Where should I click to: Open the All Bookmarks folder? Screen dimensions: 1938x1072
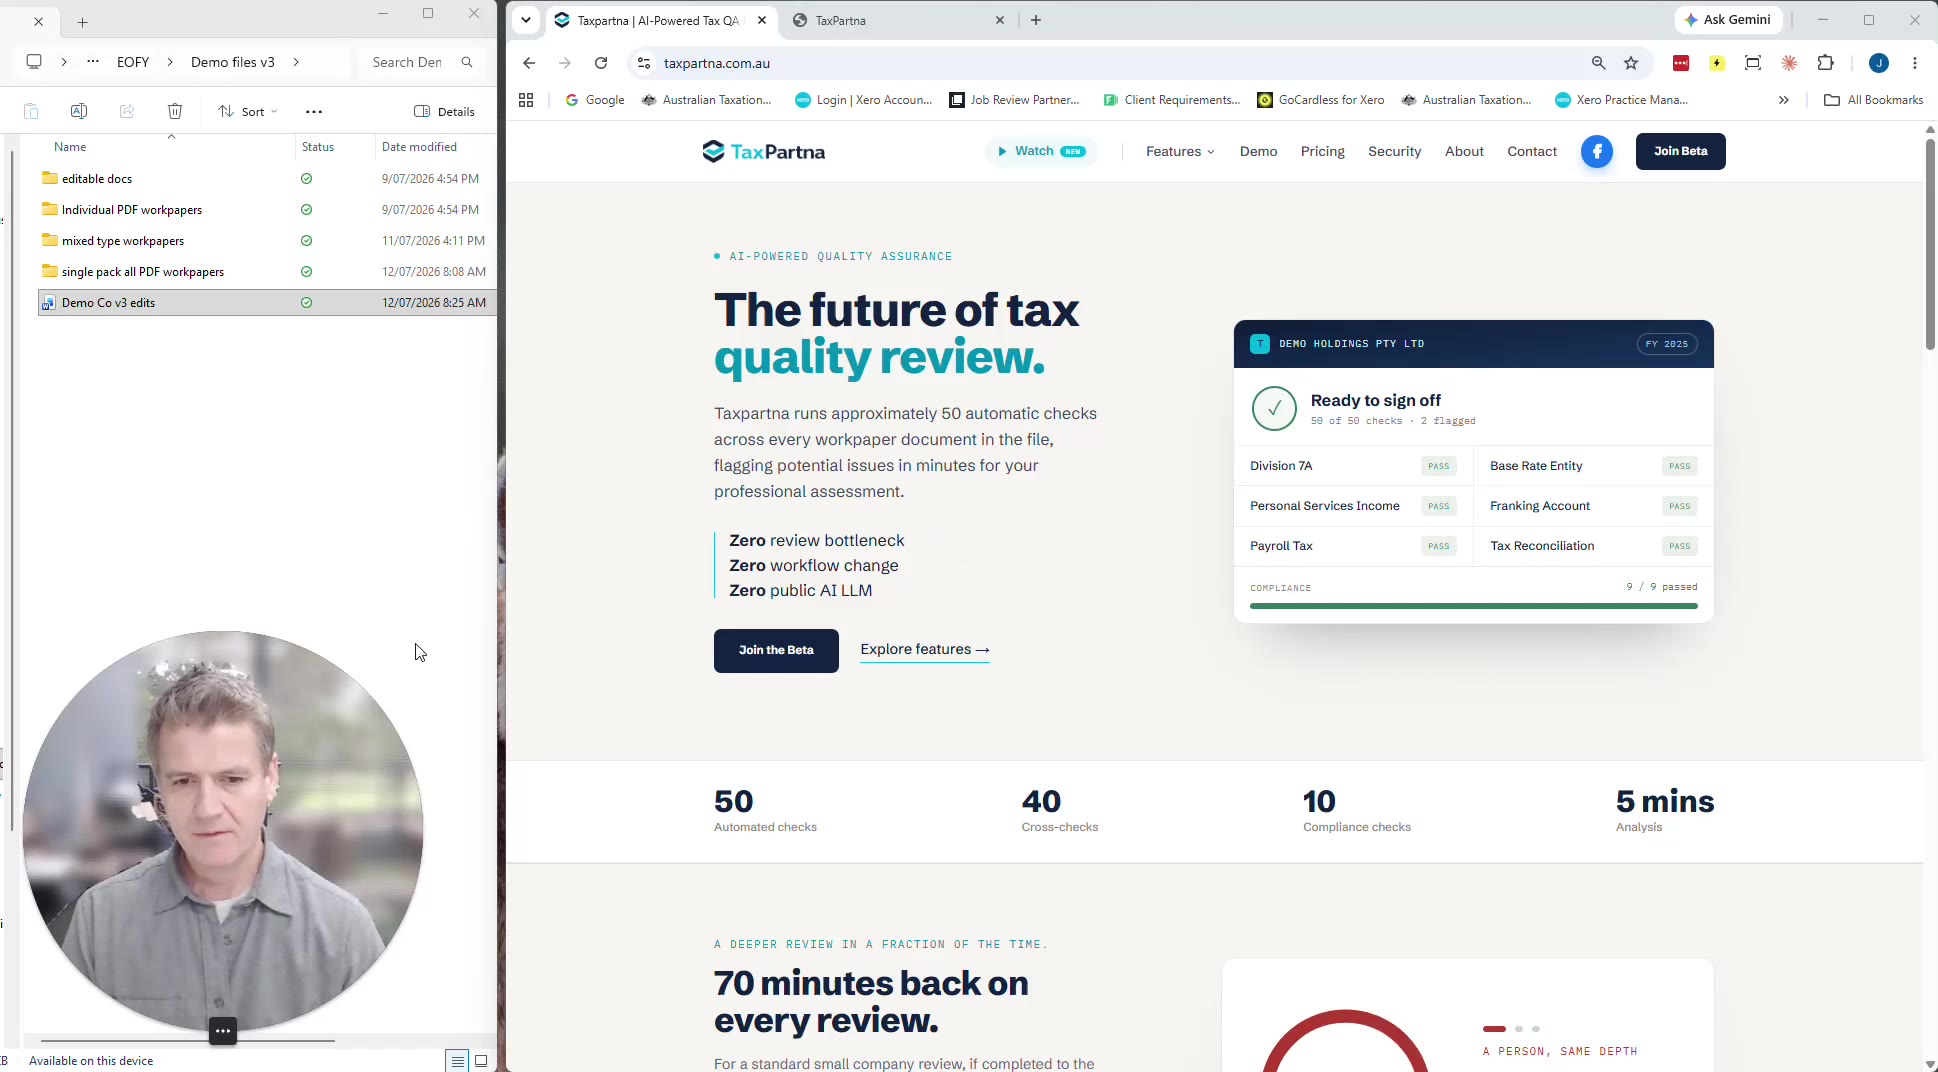point(1874,100)
